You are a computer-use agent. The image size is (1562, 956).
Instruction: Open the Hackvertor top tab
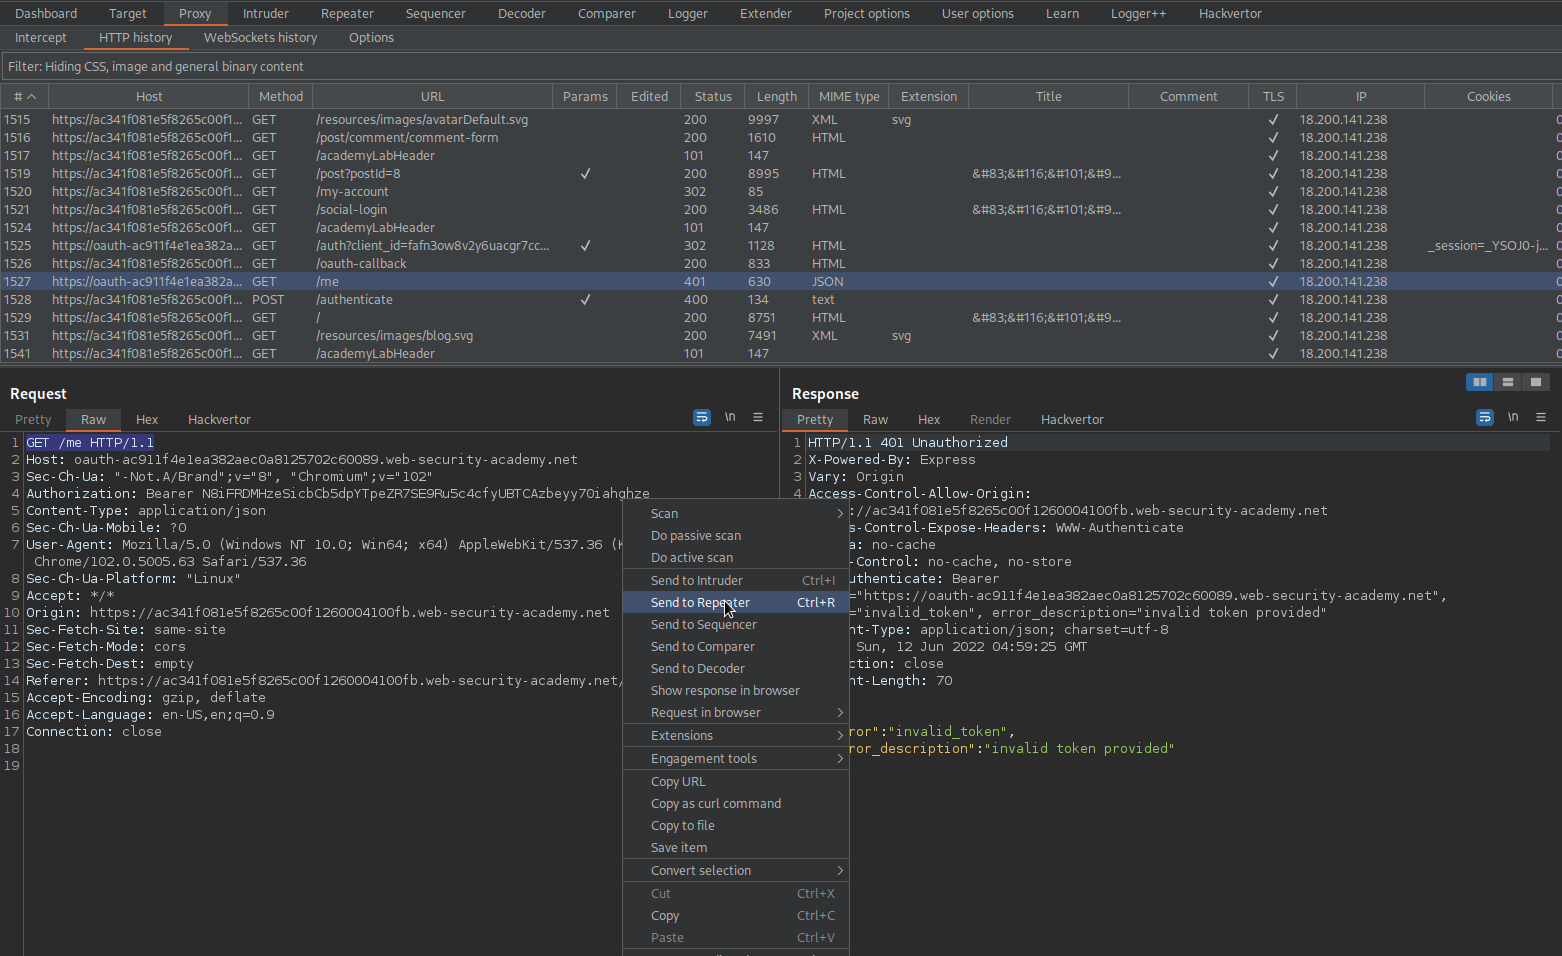[x=1230, y=13]
